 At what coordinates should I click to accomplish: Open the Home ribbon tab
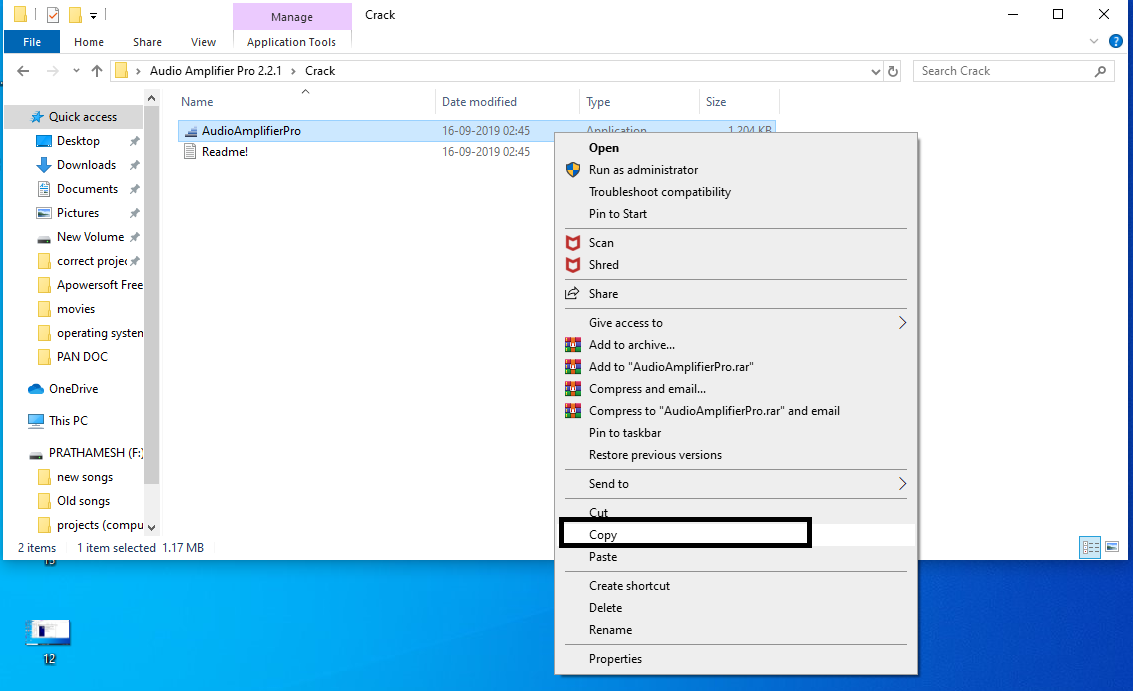89,42
